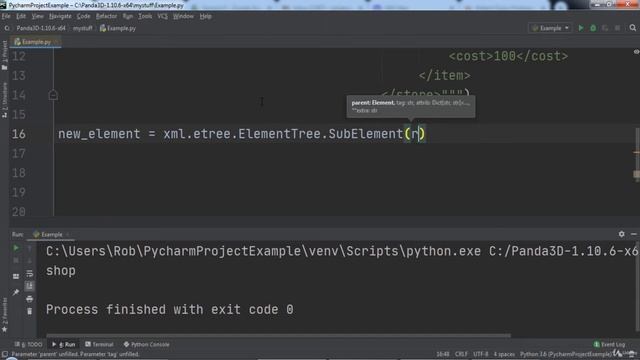640x360 pixels.
Task: Click 'Process finished with exit code 0' text
Action: pyautogui.click(x=169, y=309)
